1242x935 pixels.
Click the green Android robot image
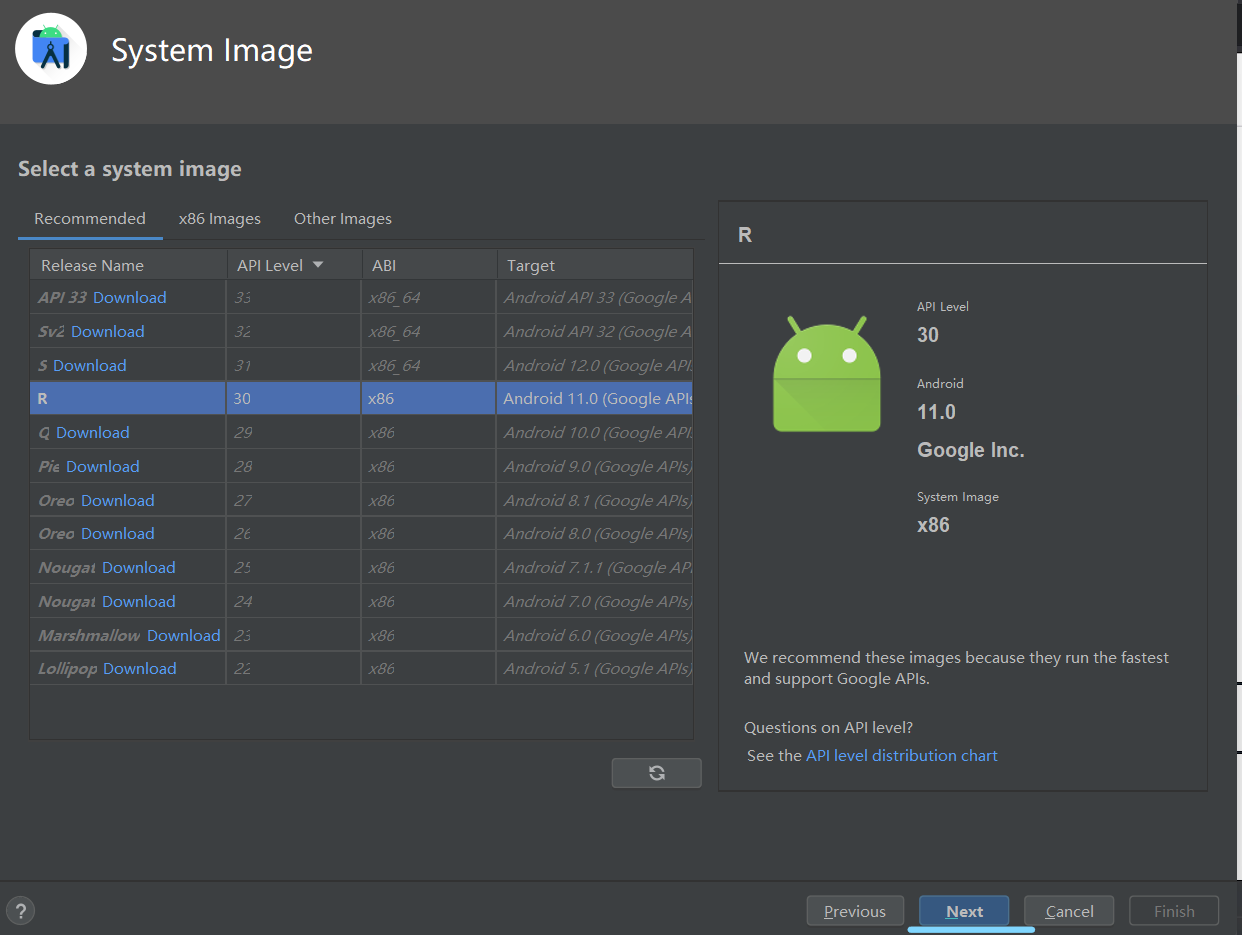(x=826, y=373)
